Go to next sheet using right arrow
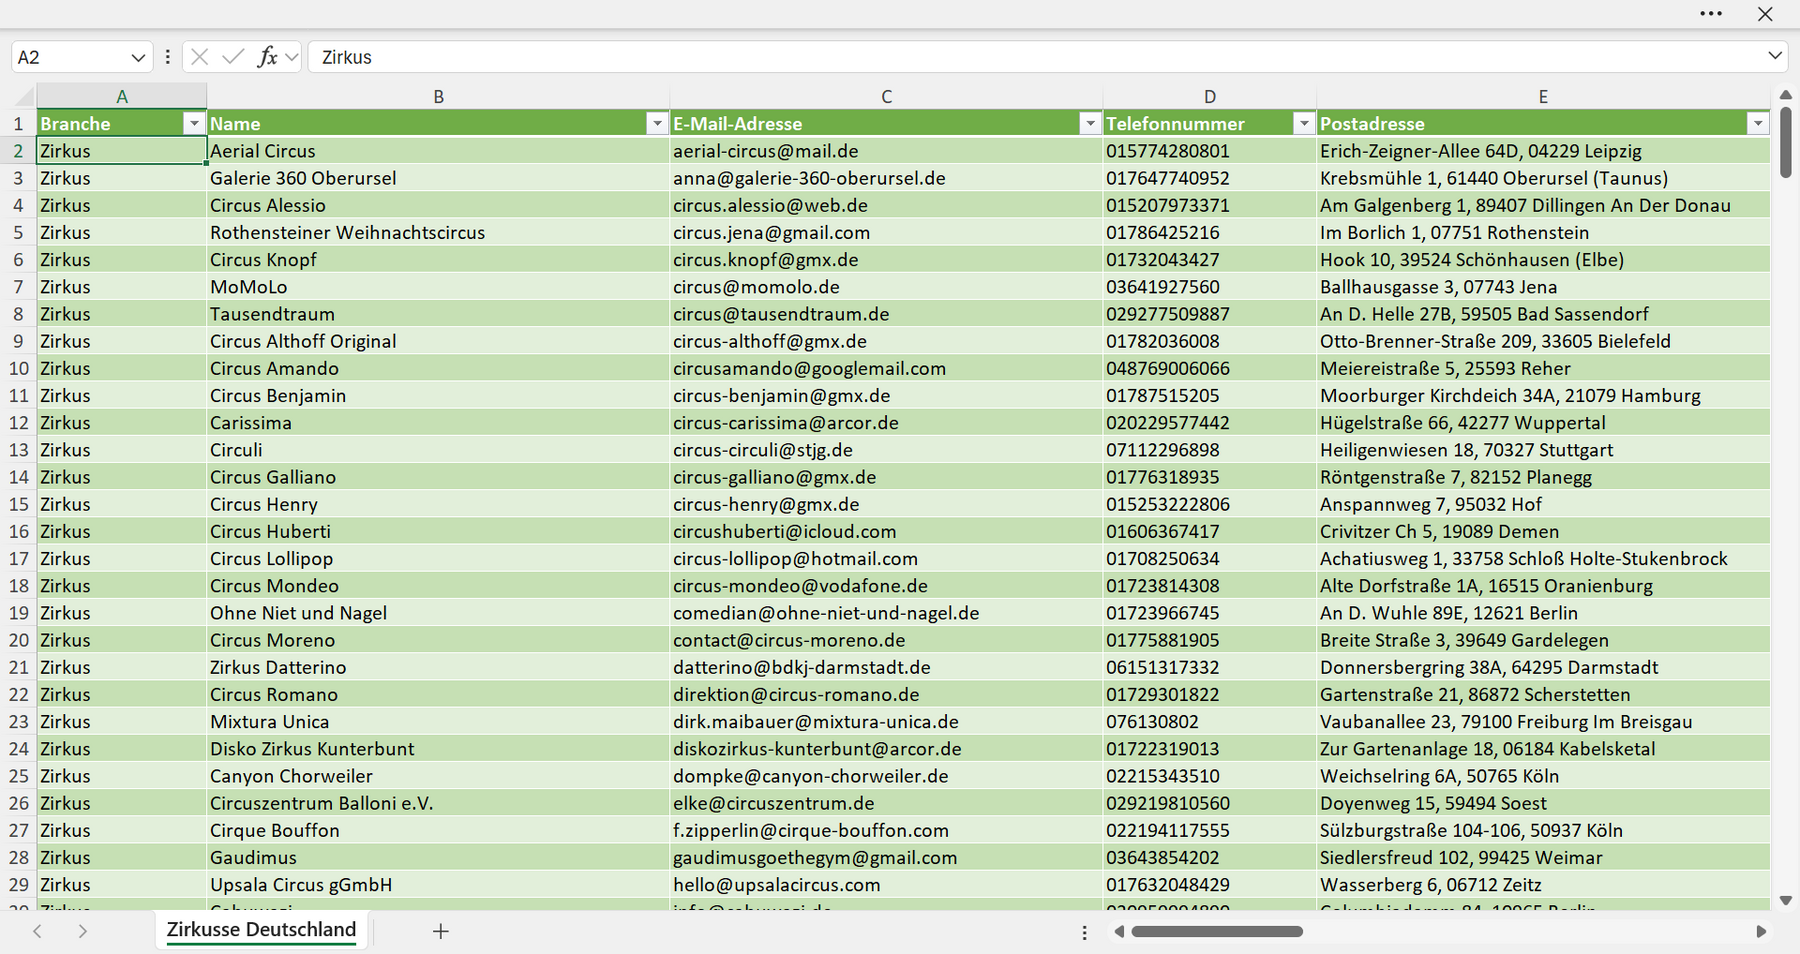The height and width of the screenshot is (954, 1800). tap(83, 931)
